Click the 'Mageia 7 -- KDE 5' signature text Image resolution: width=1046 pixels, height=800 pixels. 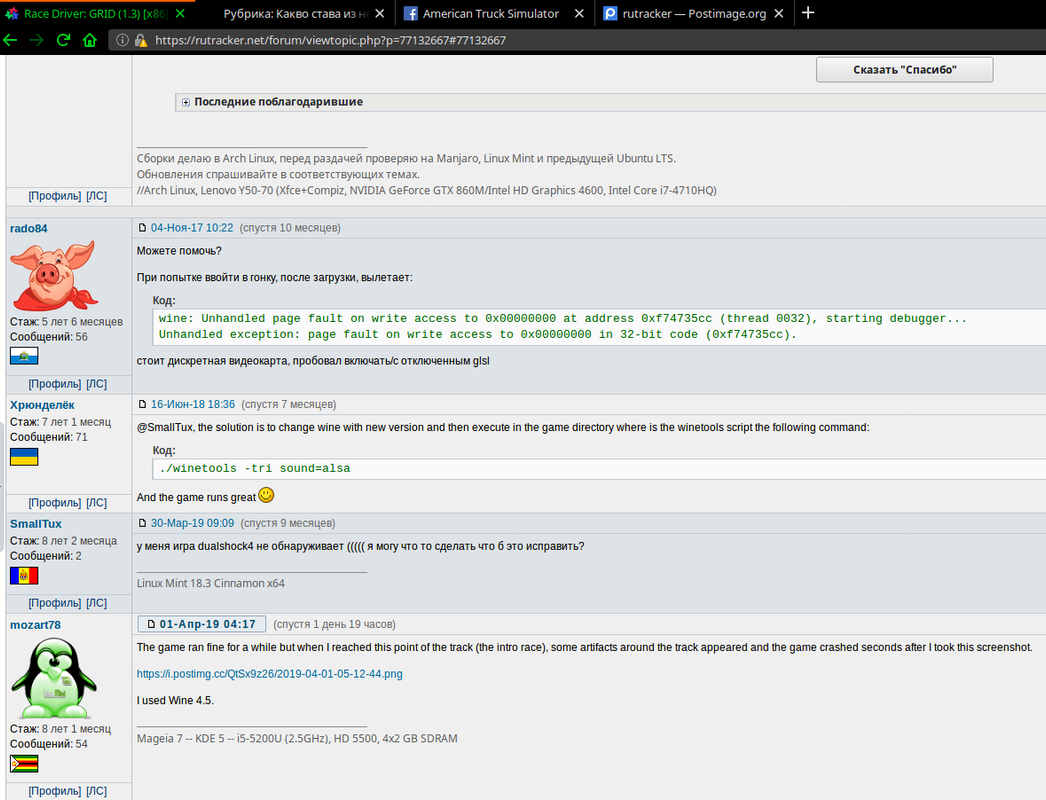pos(297,739)
